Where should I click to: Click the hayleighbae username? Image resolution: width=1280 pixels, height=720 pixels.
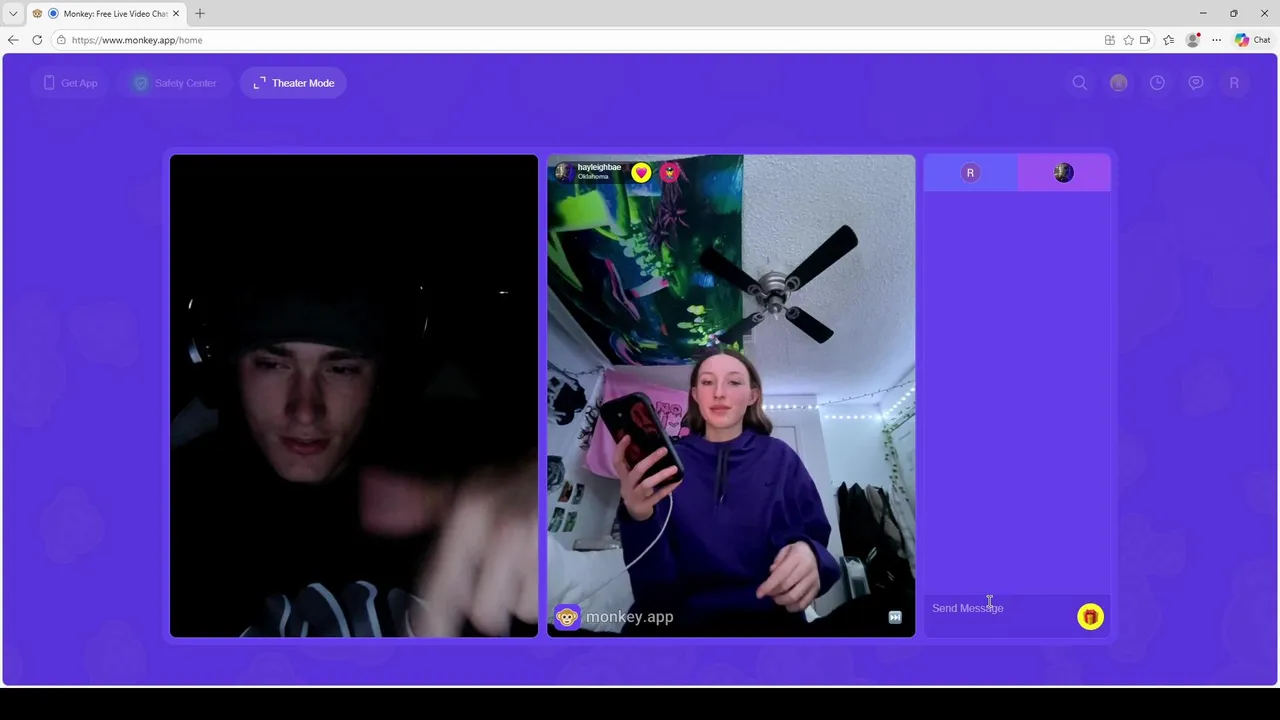point(599,167)
